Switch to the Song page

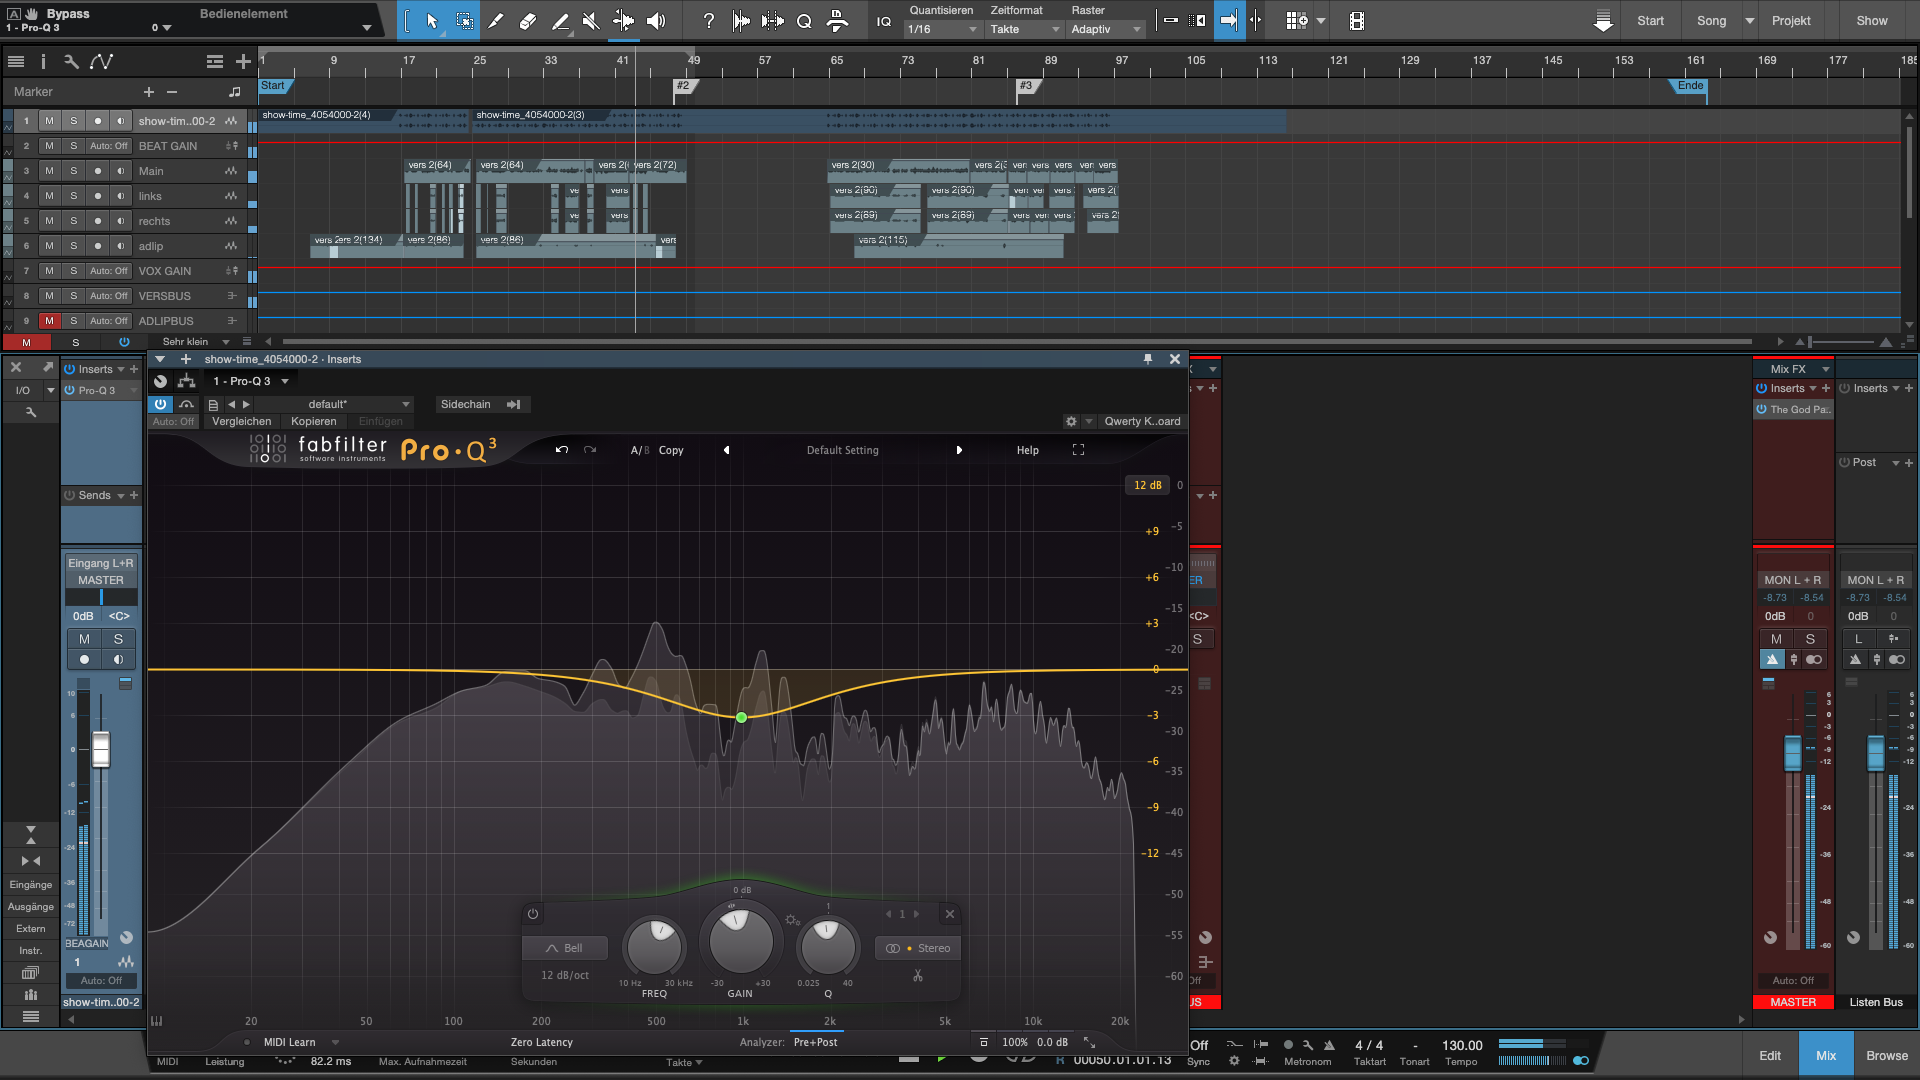(x=1712, y=21)
